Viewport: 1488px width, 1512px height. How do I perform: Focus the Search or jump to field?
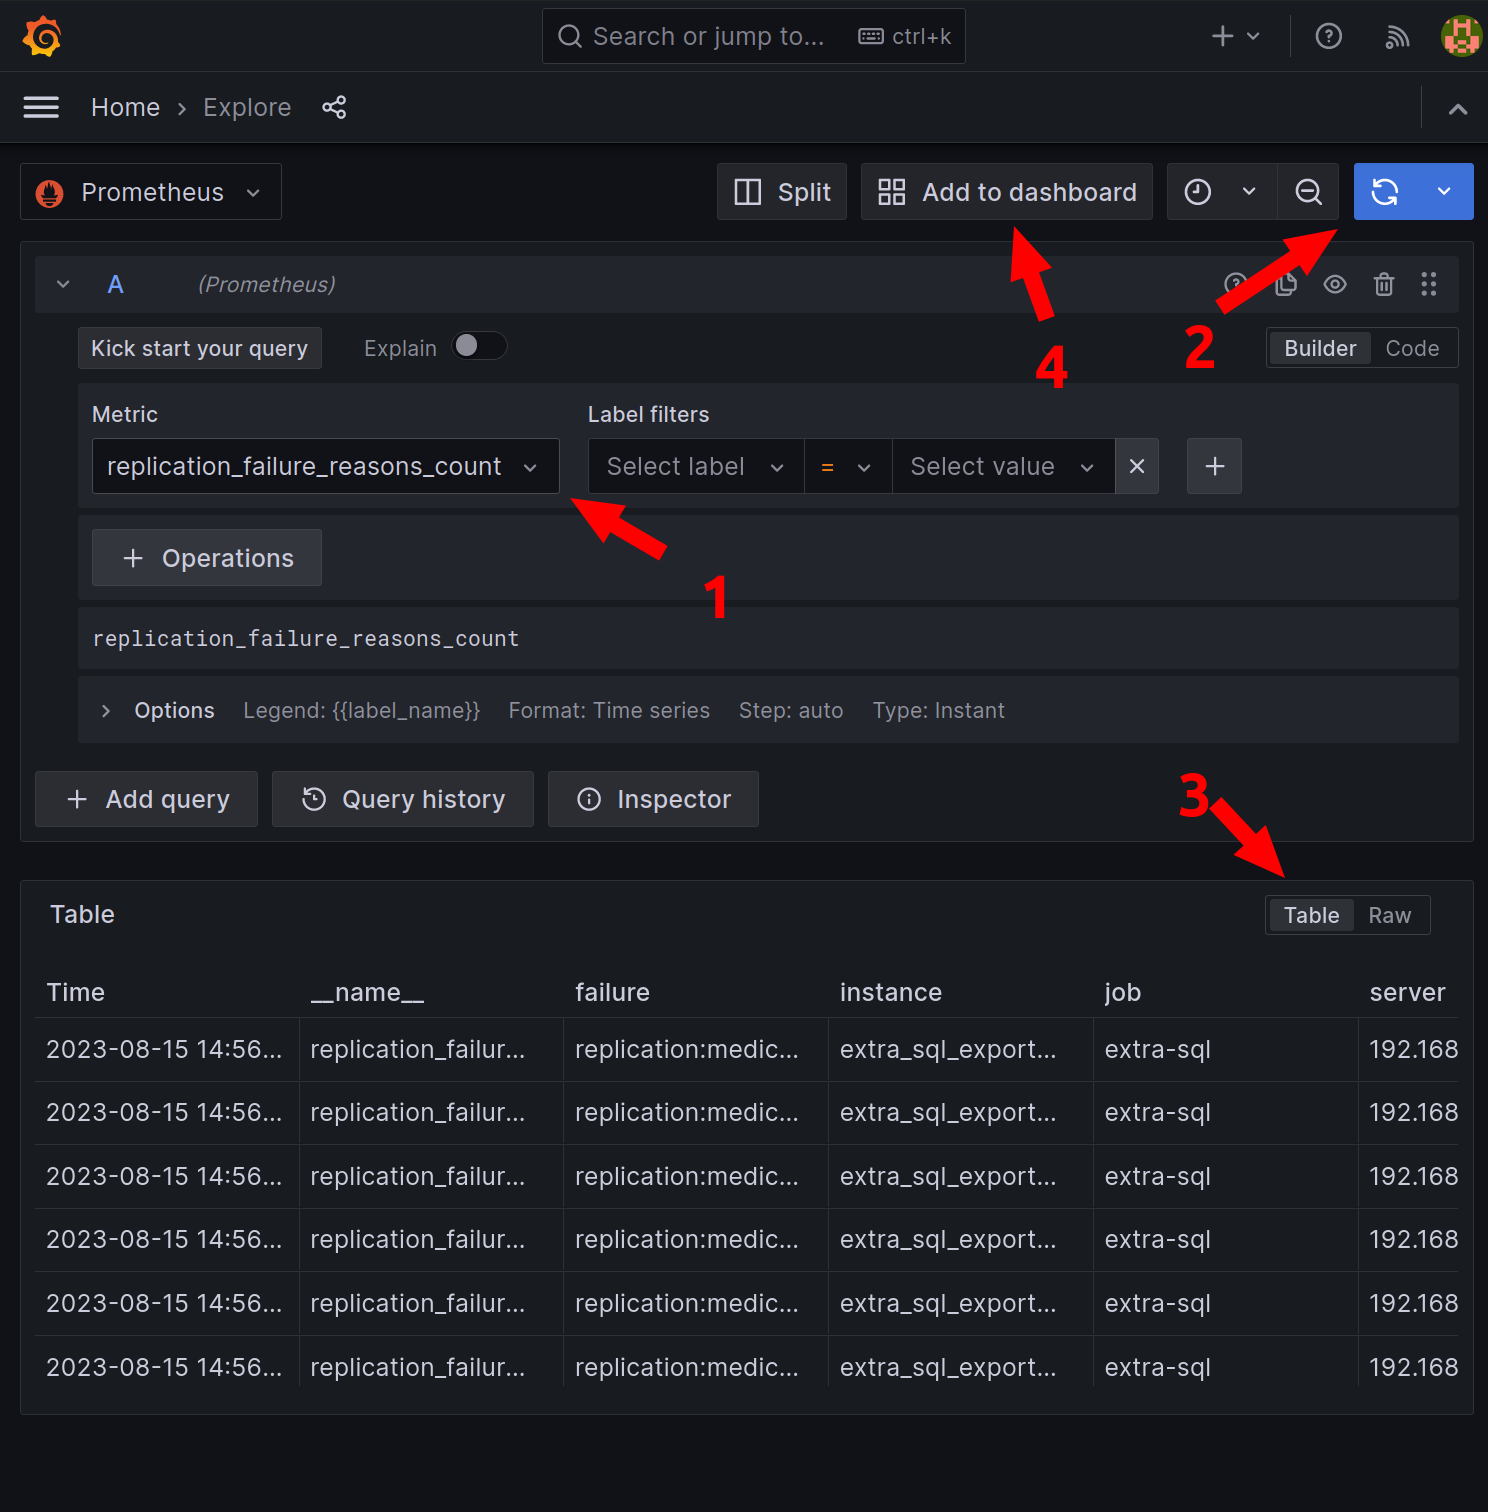754,36
